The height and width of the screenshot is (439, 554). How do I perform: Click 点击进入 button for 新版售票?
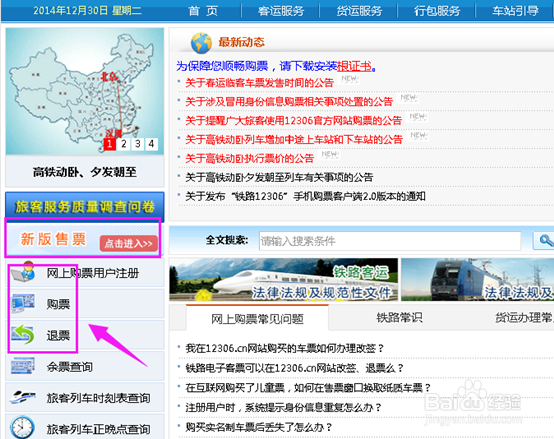coord(129,243)
